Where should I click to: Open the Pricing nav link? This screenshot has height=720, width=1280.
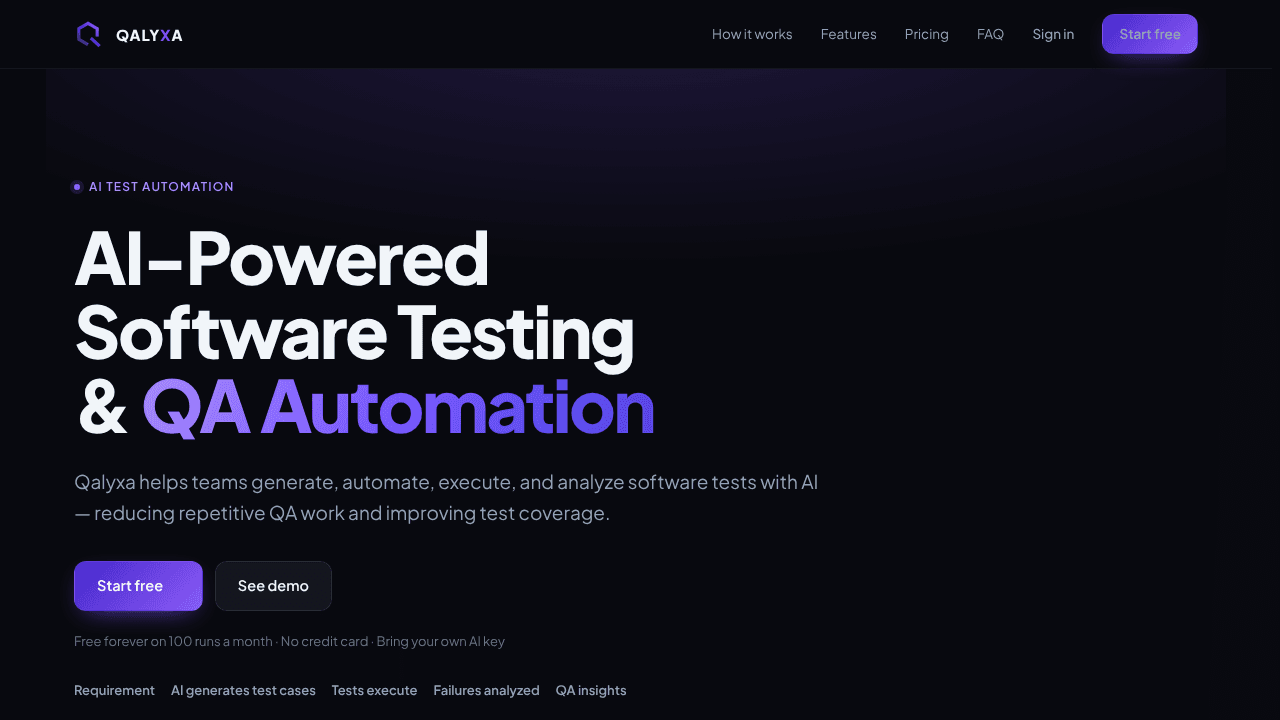tap(926, 34)
